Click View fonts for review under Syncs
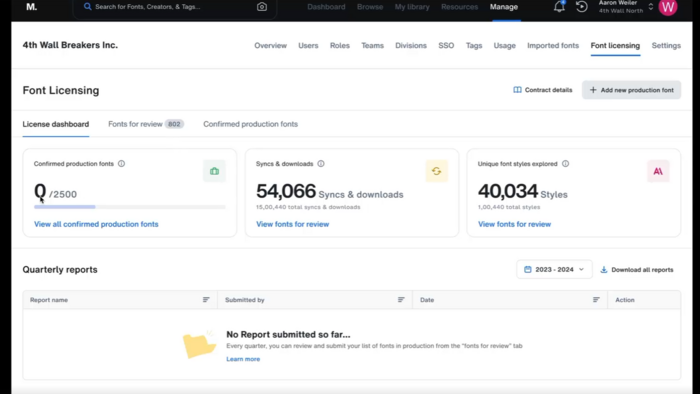This screenshot has height=394, width=700. pos(292,224)
